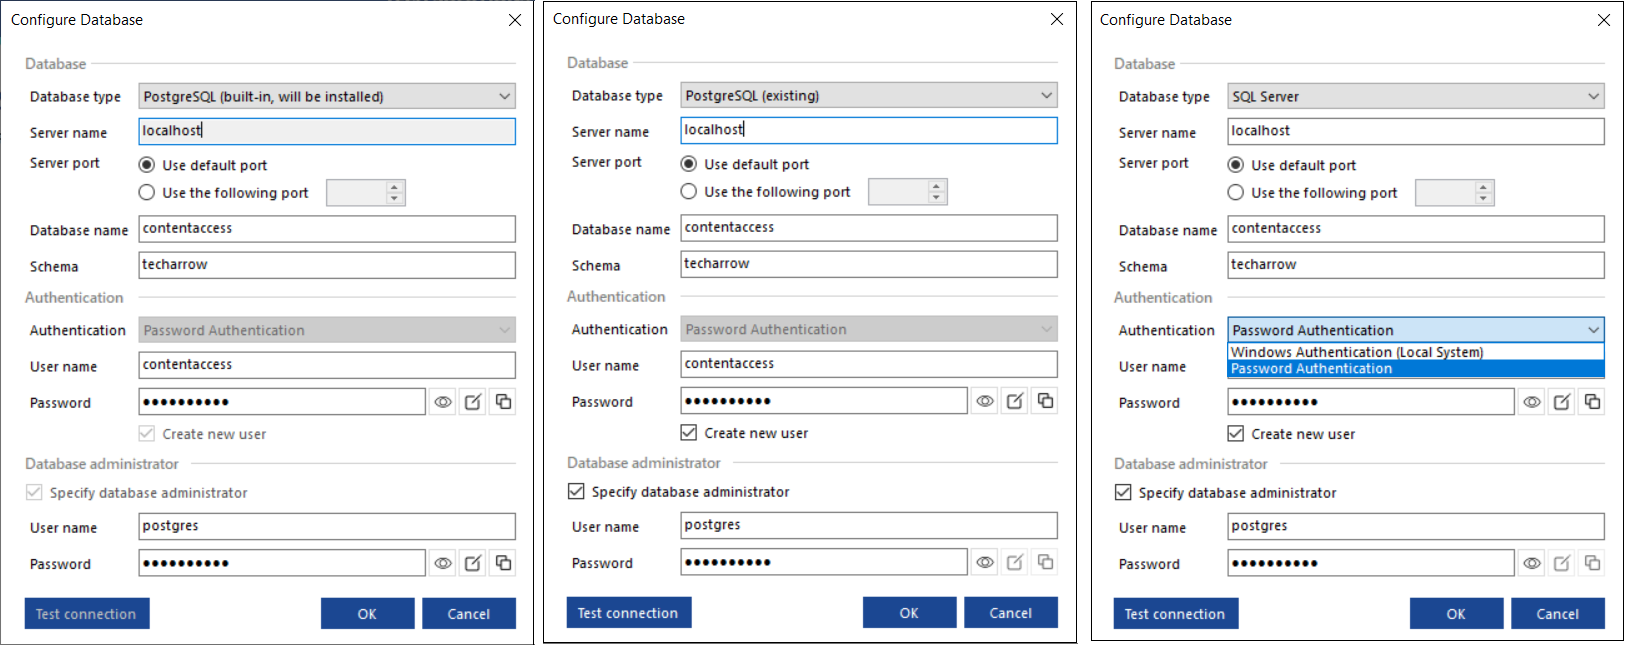Reveal administrator password in SQL Server dialog
Viewport: 1625px width, 645px height.
pyautogui.click(x=1532, y=564)
